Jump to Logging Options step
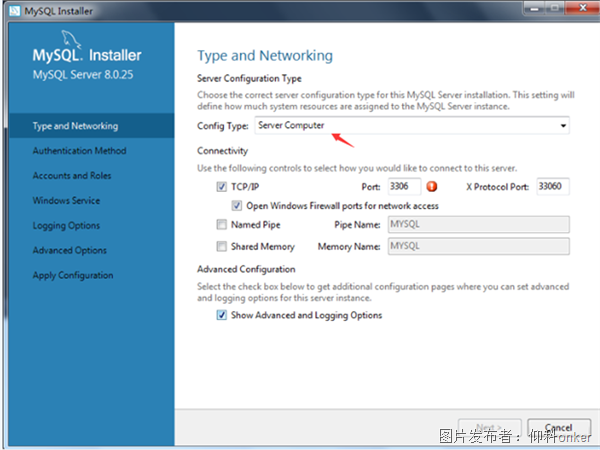600x450 pixels. (x=66, y=226)
